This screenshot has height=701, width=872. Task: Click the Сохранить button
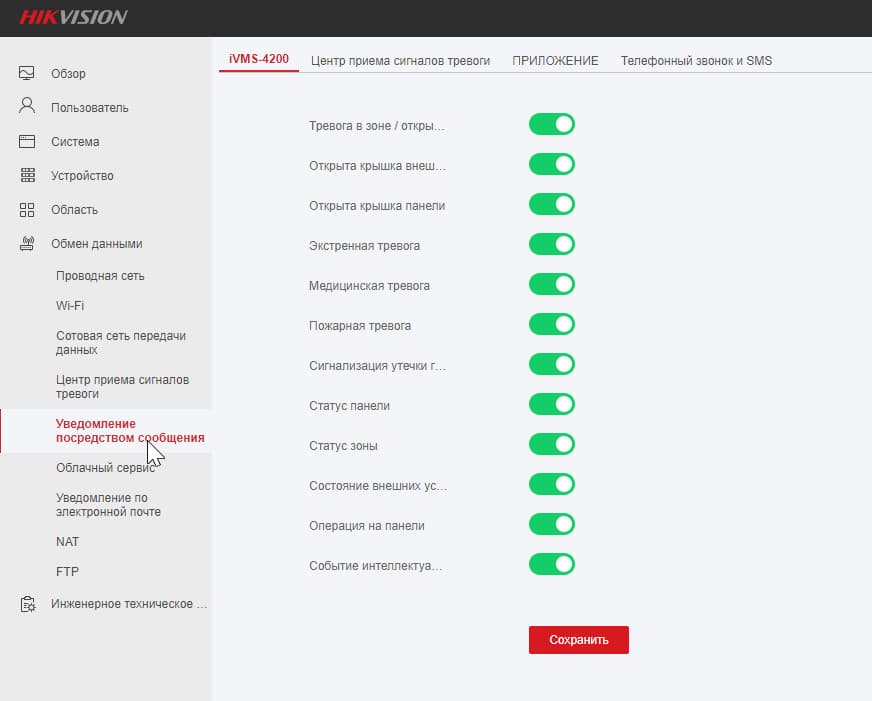[x=578, y=640]
